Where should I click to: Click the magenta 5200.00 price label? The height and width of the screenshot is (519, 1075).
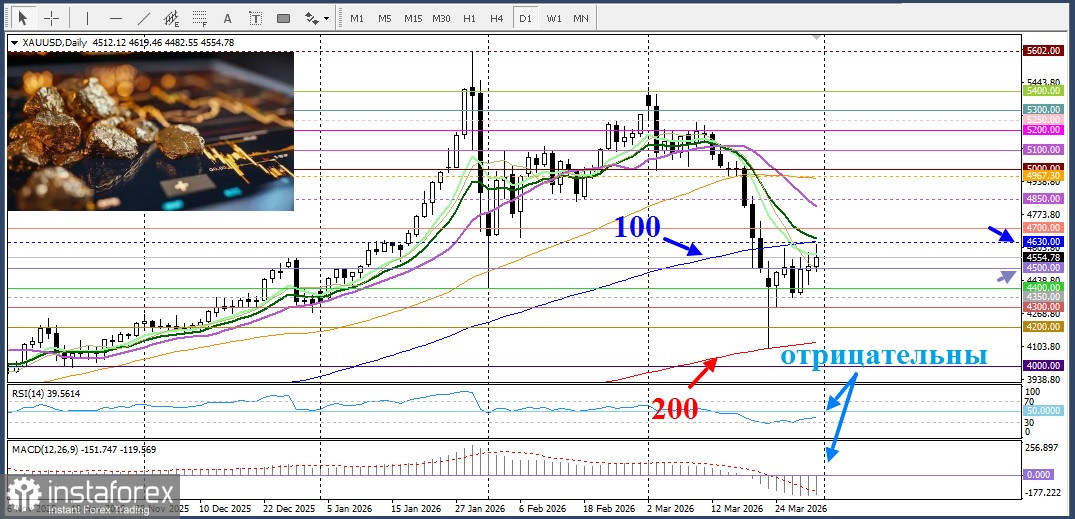pos(1043,130)
